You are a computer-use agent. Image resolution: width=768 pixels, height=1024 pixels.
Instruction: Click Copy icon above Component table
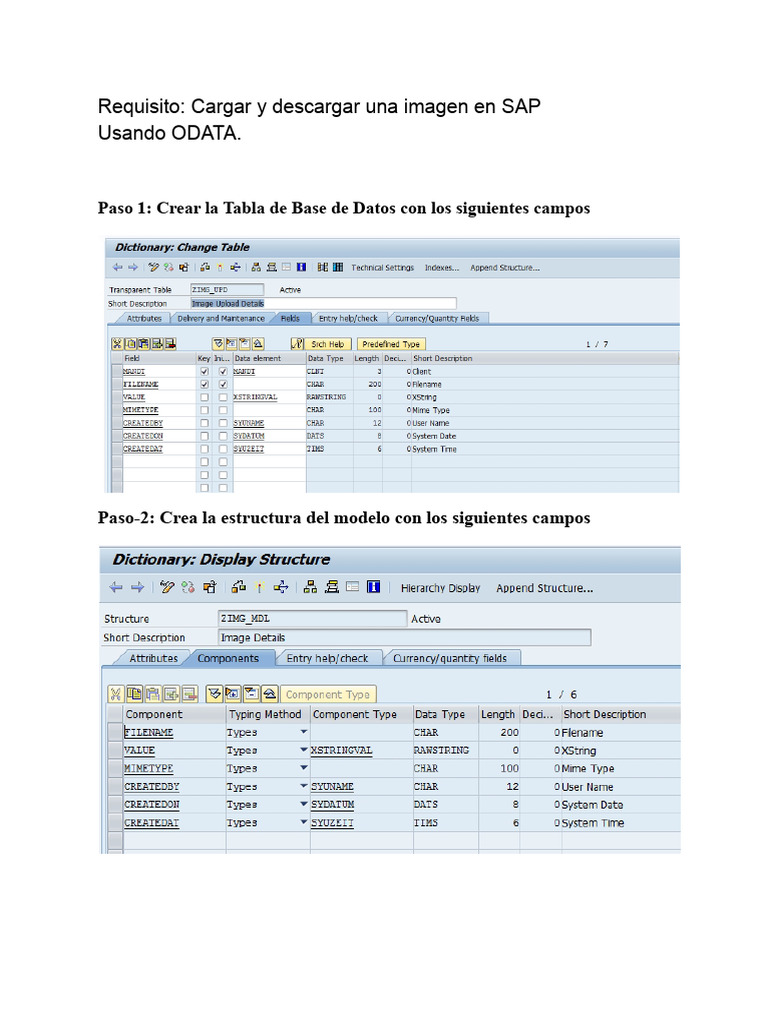coord(134,694)
